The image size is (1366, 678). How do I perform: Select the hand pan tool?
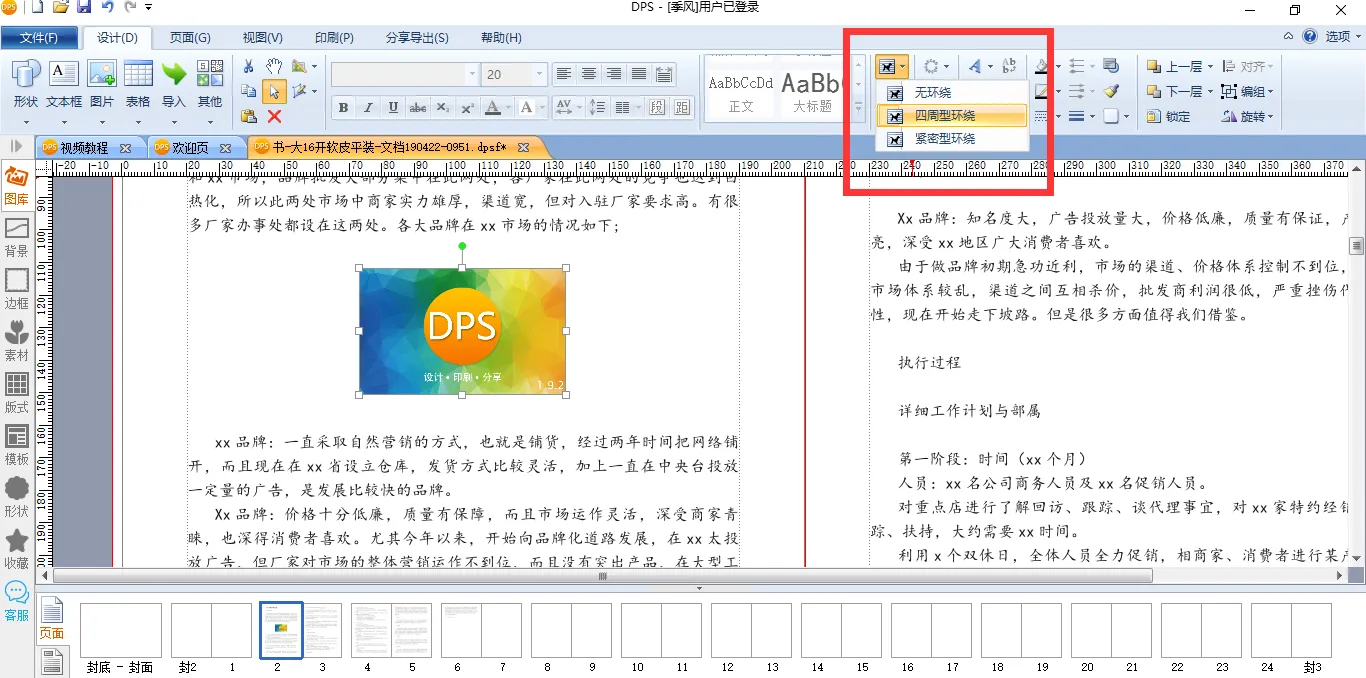tap(274, 66)
